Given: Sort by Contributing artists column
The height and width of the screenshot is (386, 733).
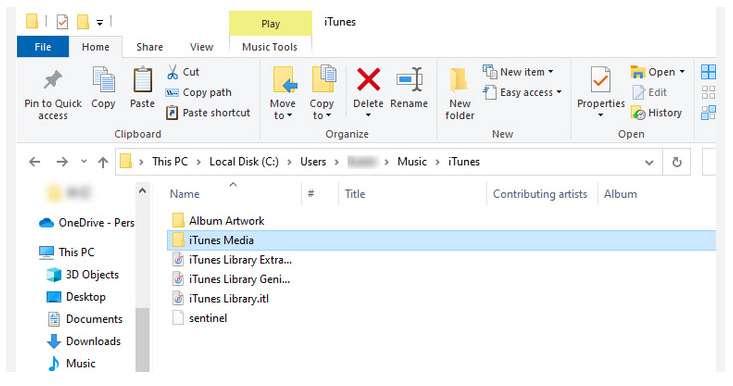Looking at the screenshot, I should coord(540,194).
